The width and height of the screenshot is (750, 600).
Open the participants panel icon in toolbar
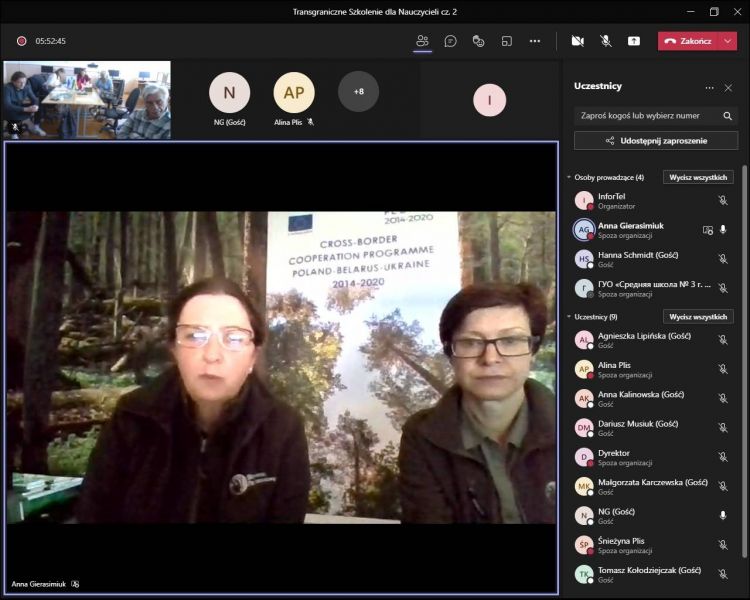coord(422,41)
